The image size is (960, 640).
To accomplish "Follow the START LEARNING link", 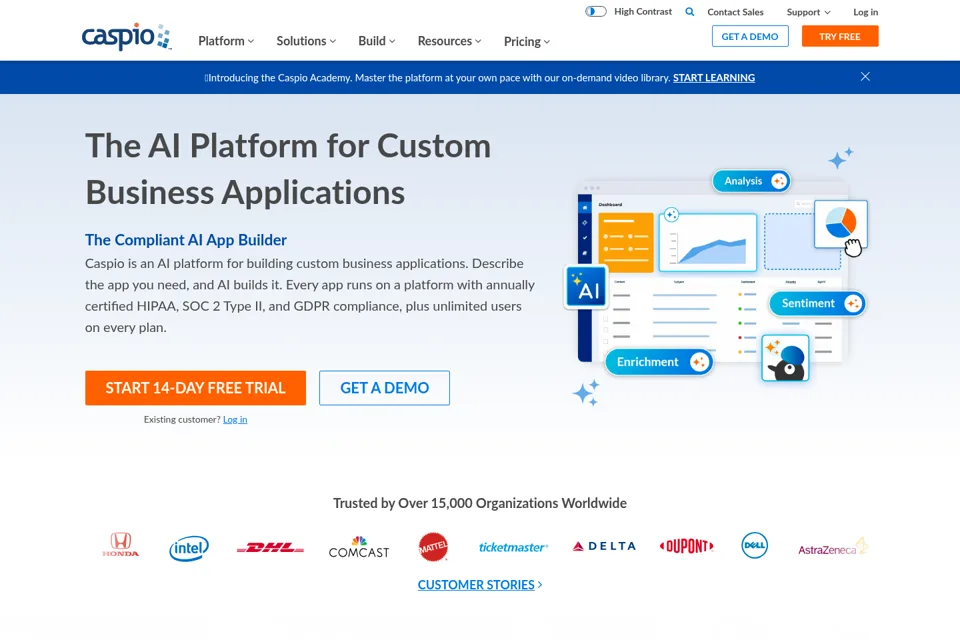I will point(714,78).
